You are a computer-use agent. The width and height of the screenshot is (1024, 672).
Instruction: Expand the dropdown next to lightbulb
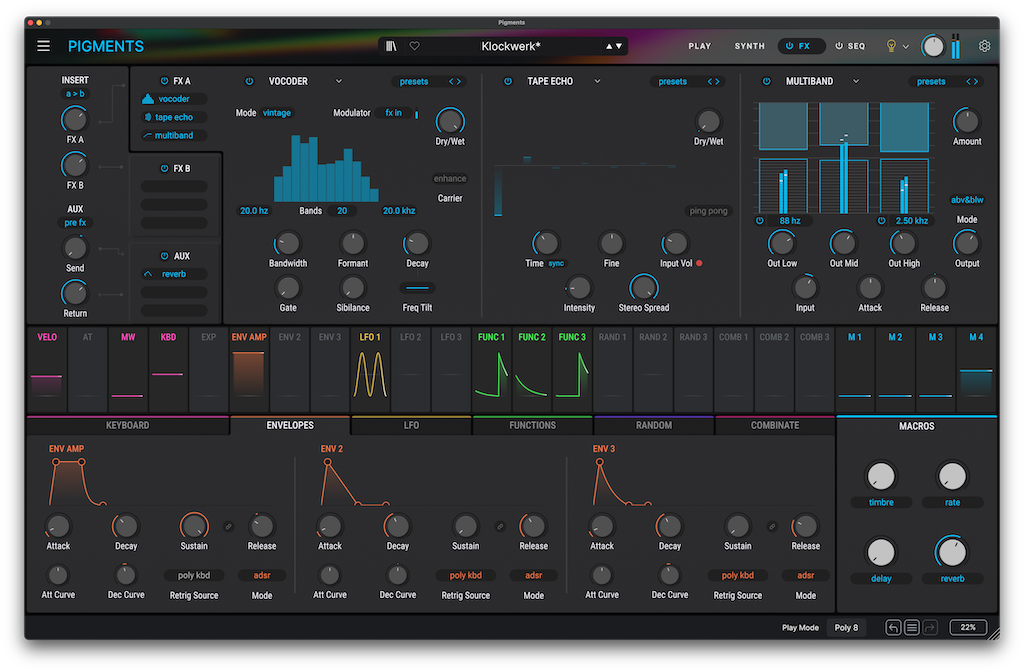[906, 46]
